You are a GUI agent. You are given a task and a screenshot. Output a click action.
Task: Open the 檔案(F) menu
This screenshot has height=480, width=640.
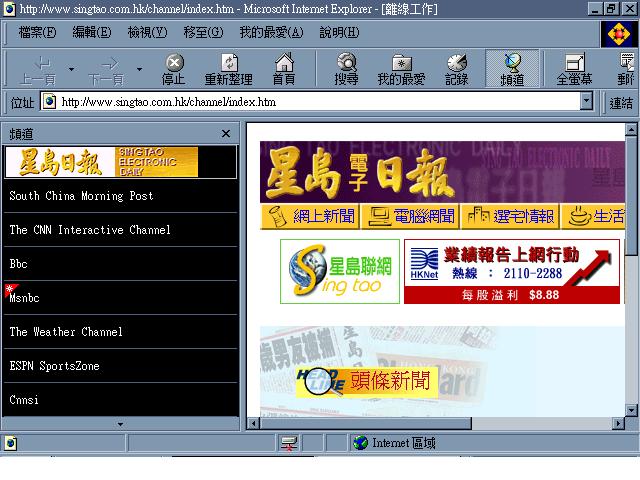37,32
